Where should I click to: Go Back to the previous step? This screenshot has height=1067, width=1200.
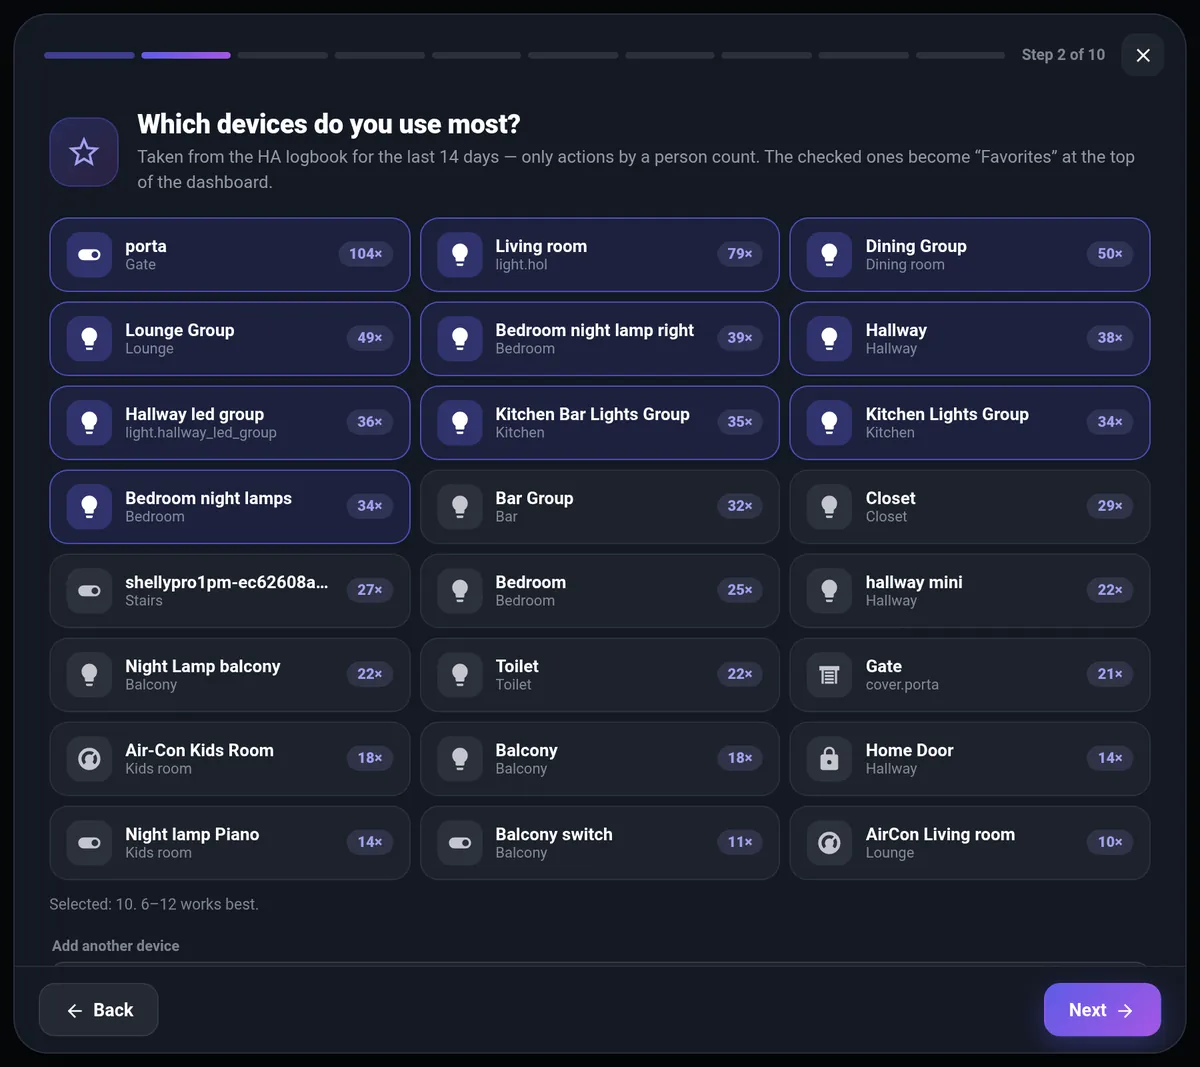(99, 1010)
